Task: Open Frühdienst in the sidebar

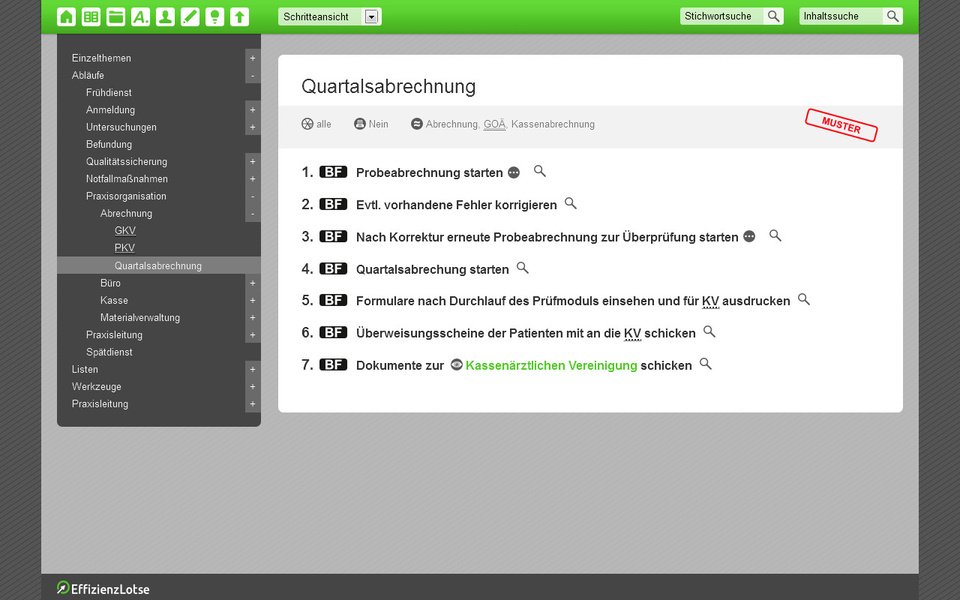Action: pos(109,92)
